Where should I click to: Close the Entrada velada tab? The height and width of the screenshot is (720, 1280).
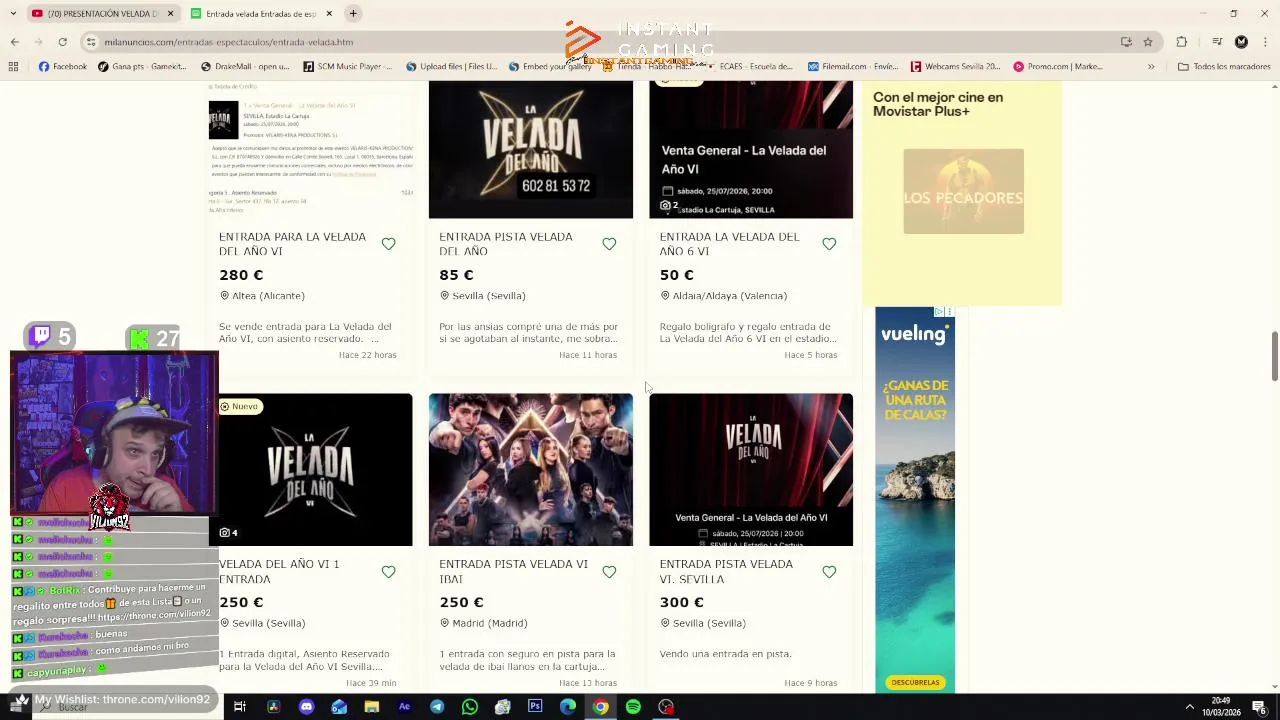pos(329,13)
